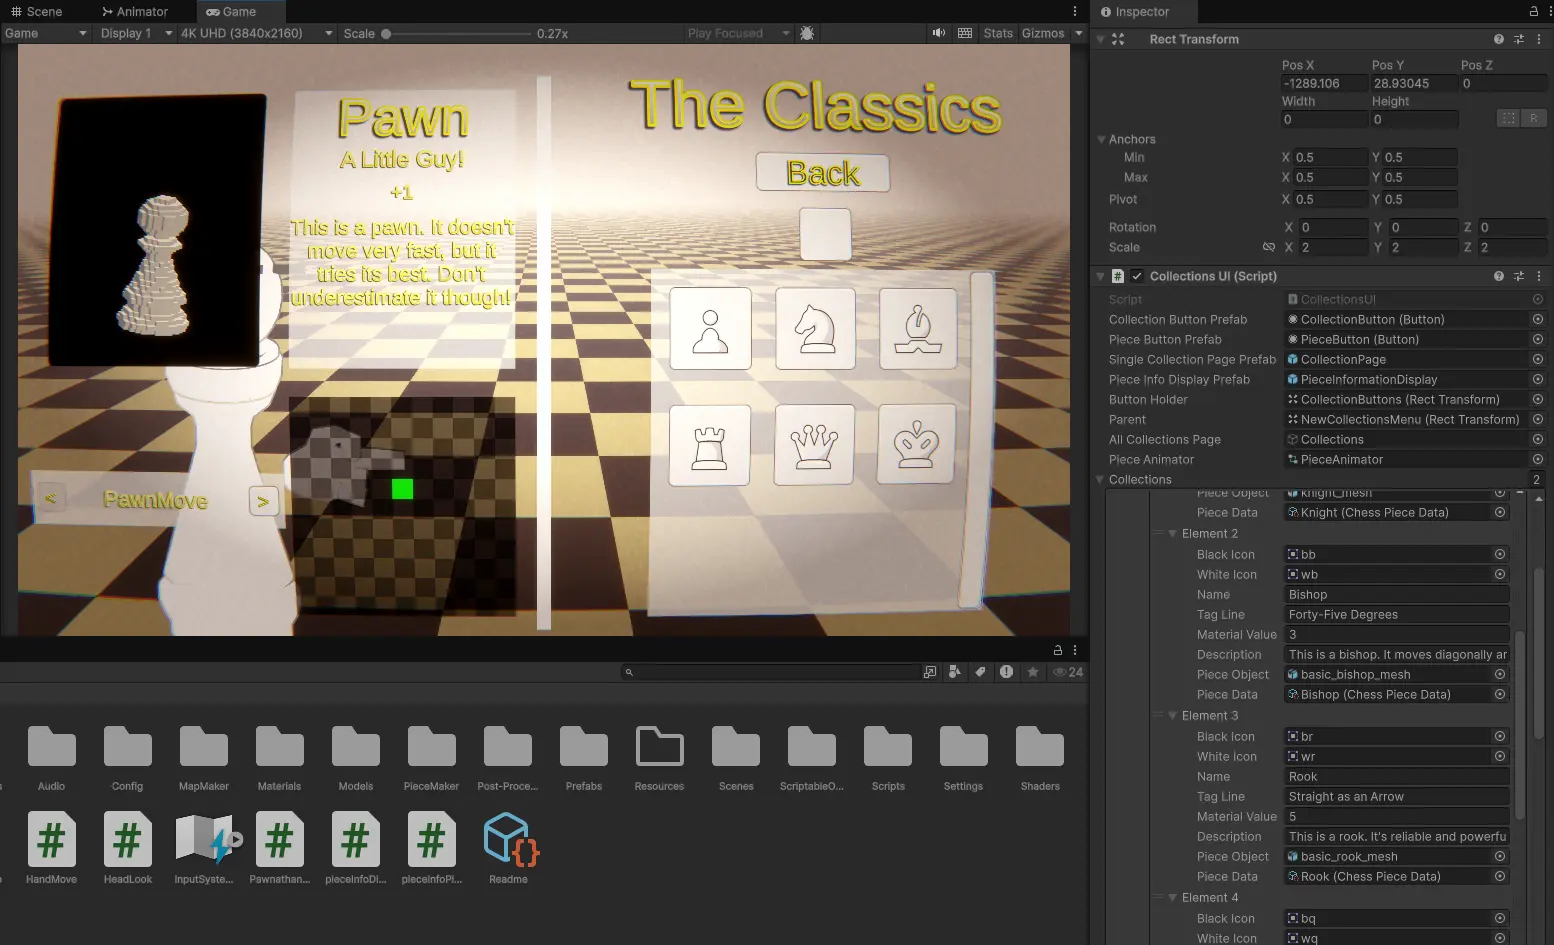The width and height of the screenshot is (1554, 945).
Task: Toggle the Collections UI script enabled checkbox
Action: [x=1137, y=276]
